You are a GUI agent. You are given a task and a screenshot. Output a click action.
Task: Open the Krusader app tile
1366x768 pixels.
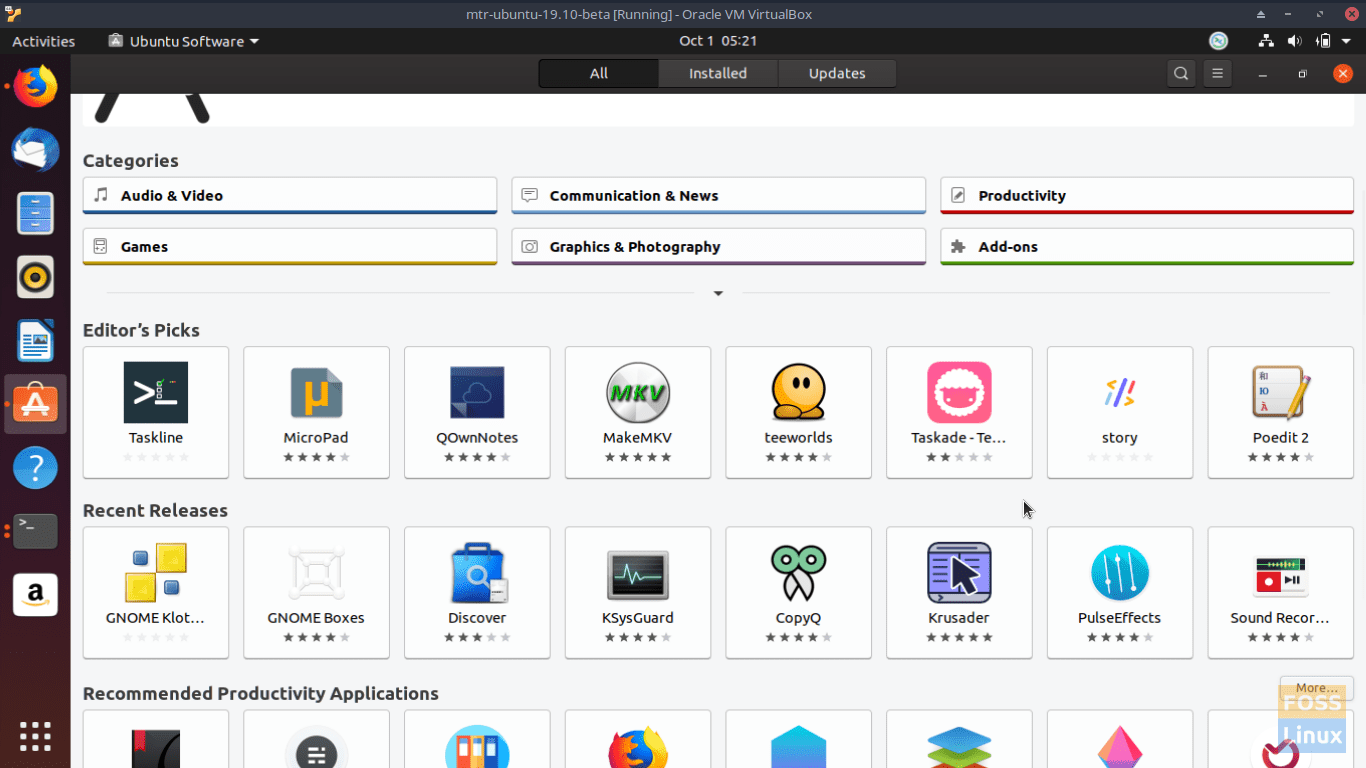tap(959, 592)
